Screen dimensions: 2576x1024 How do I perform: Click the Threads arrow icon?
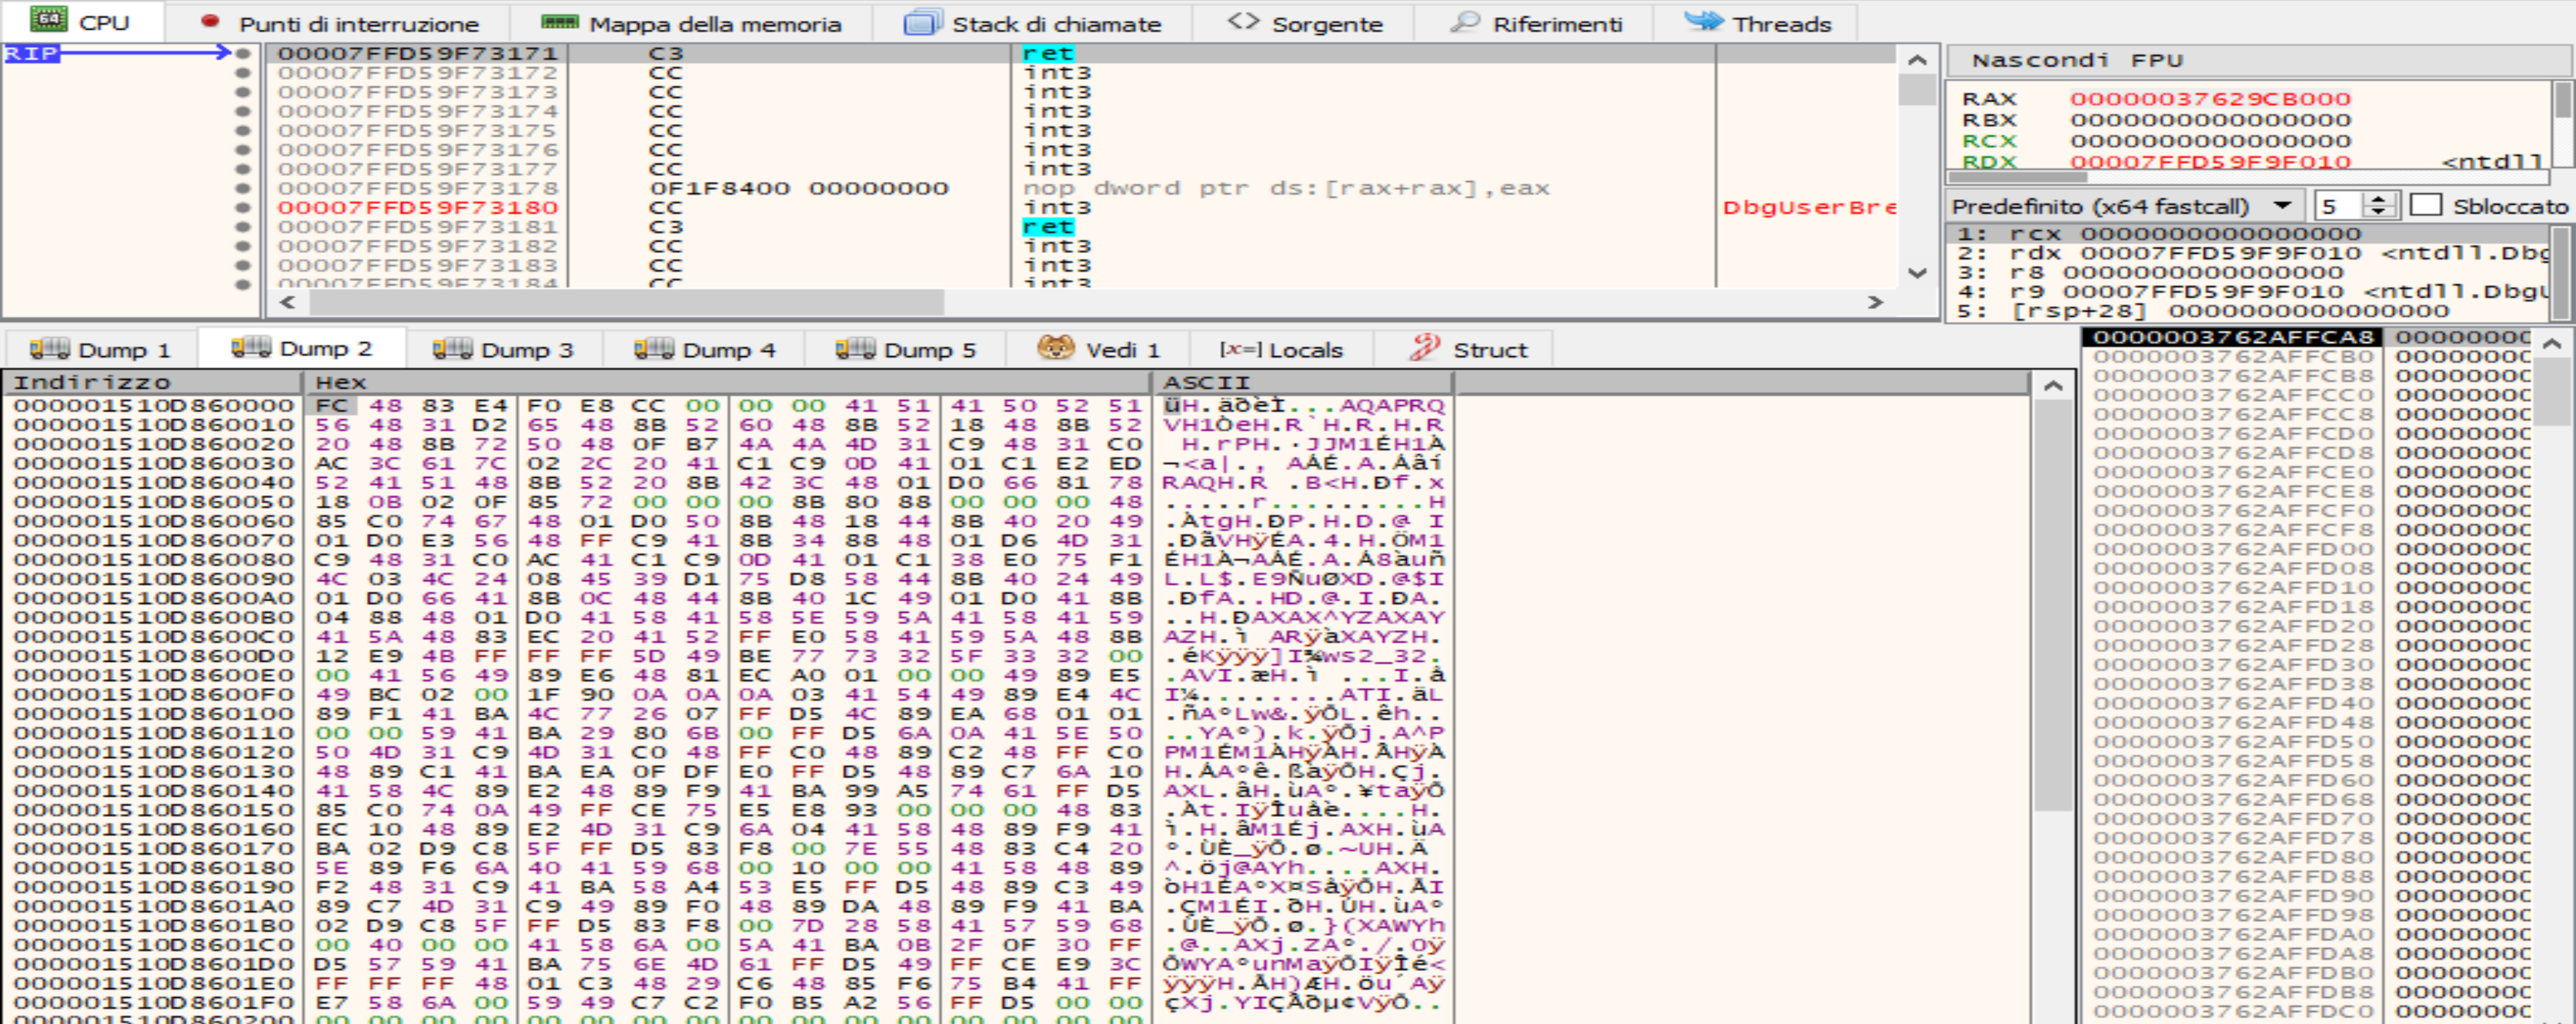[1703, 21]
